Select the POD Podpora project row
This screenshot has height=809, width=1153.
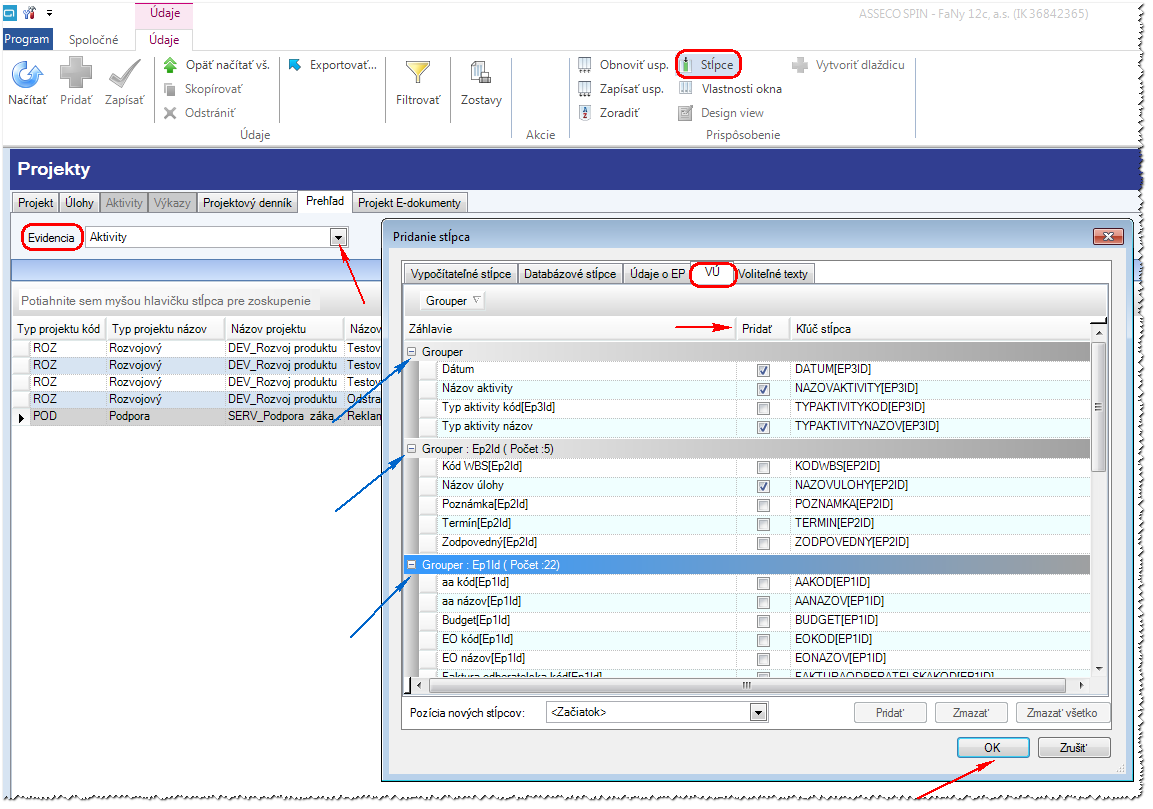point(197,416)
